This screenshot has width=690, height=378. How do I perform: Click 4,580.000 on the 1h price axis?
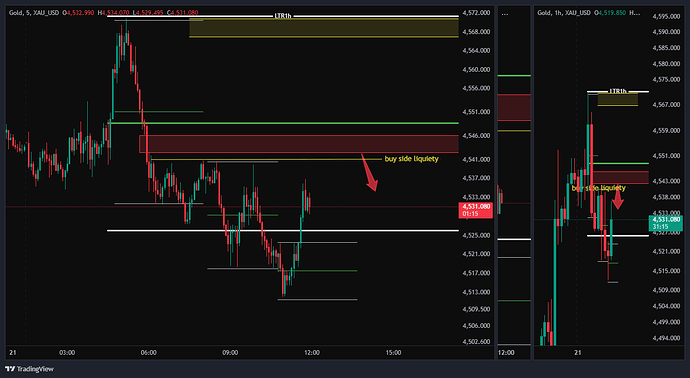[666, 64]
